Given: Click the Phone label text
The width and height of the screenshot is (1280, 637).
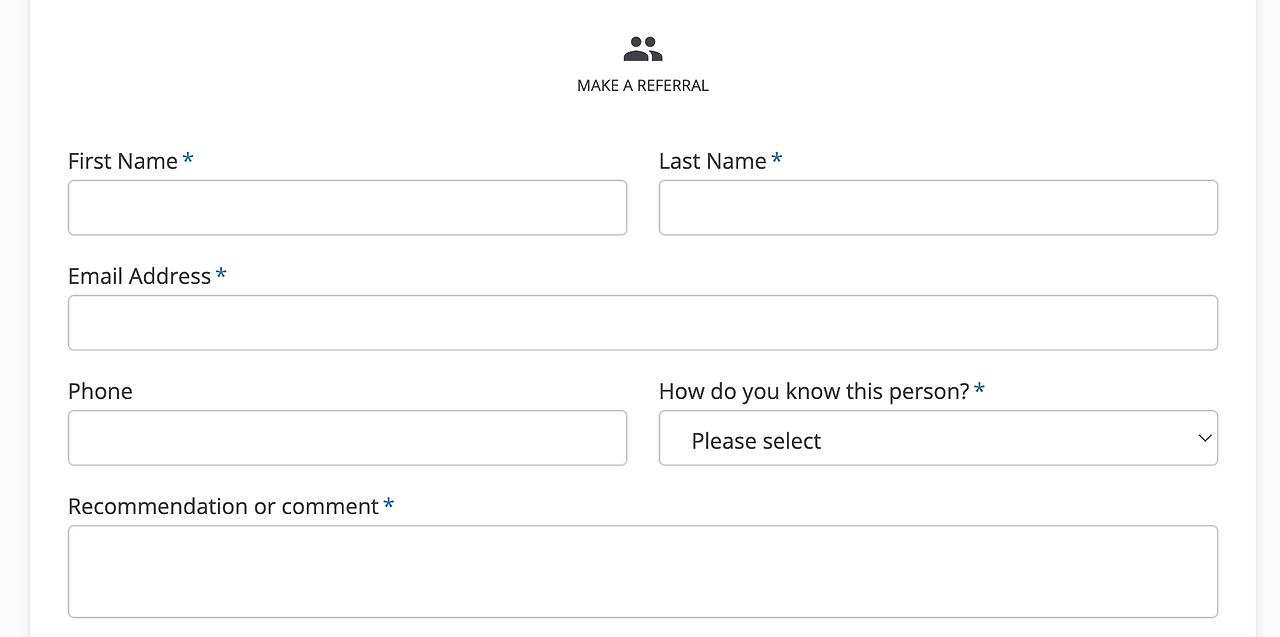Looking at the screenshot, I should coord(100,391).
